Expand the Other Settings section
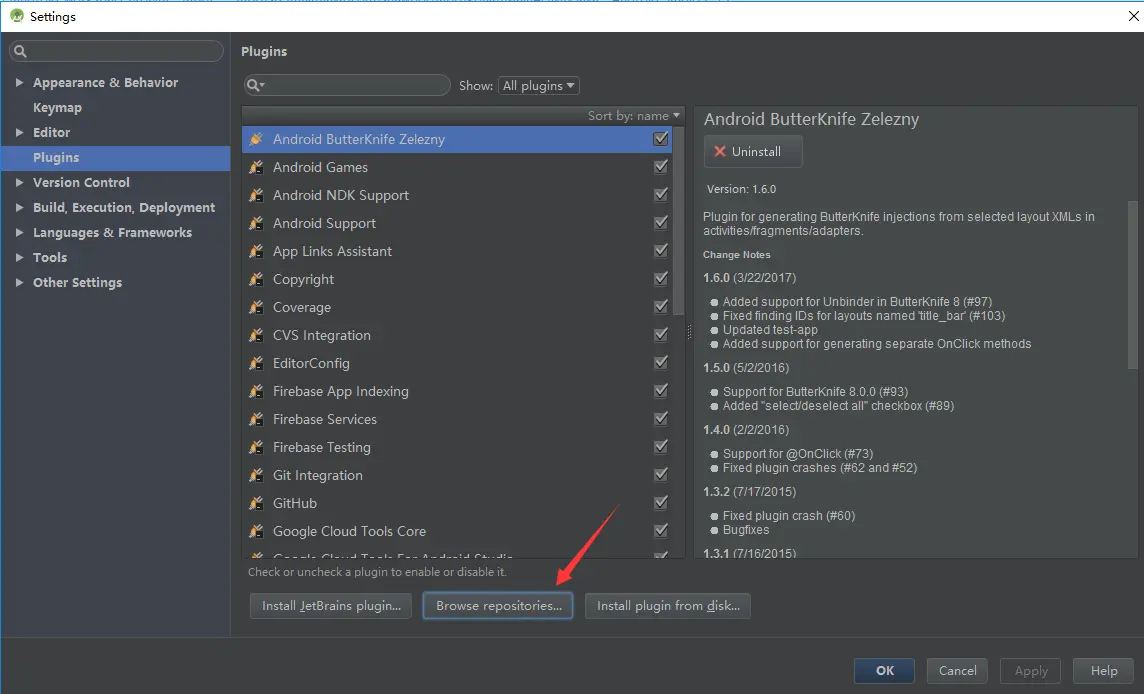Viewport: 1144px width, 694px height. pyautogui.click(x=20, y=282)
